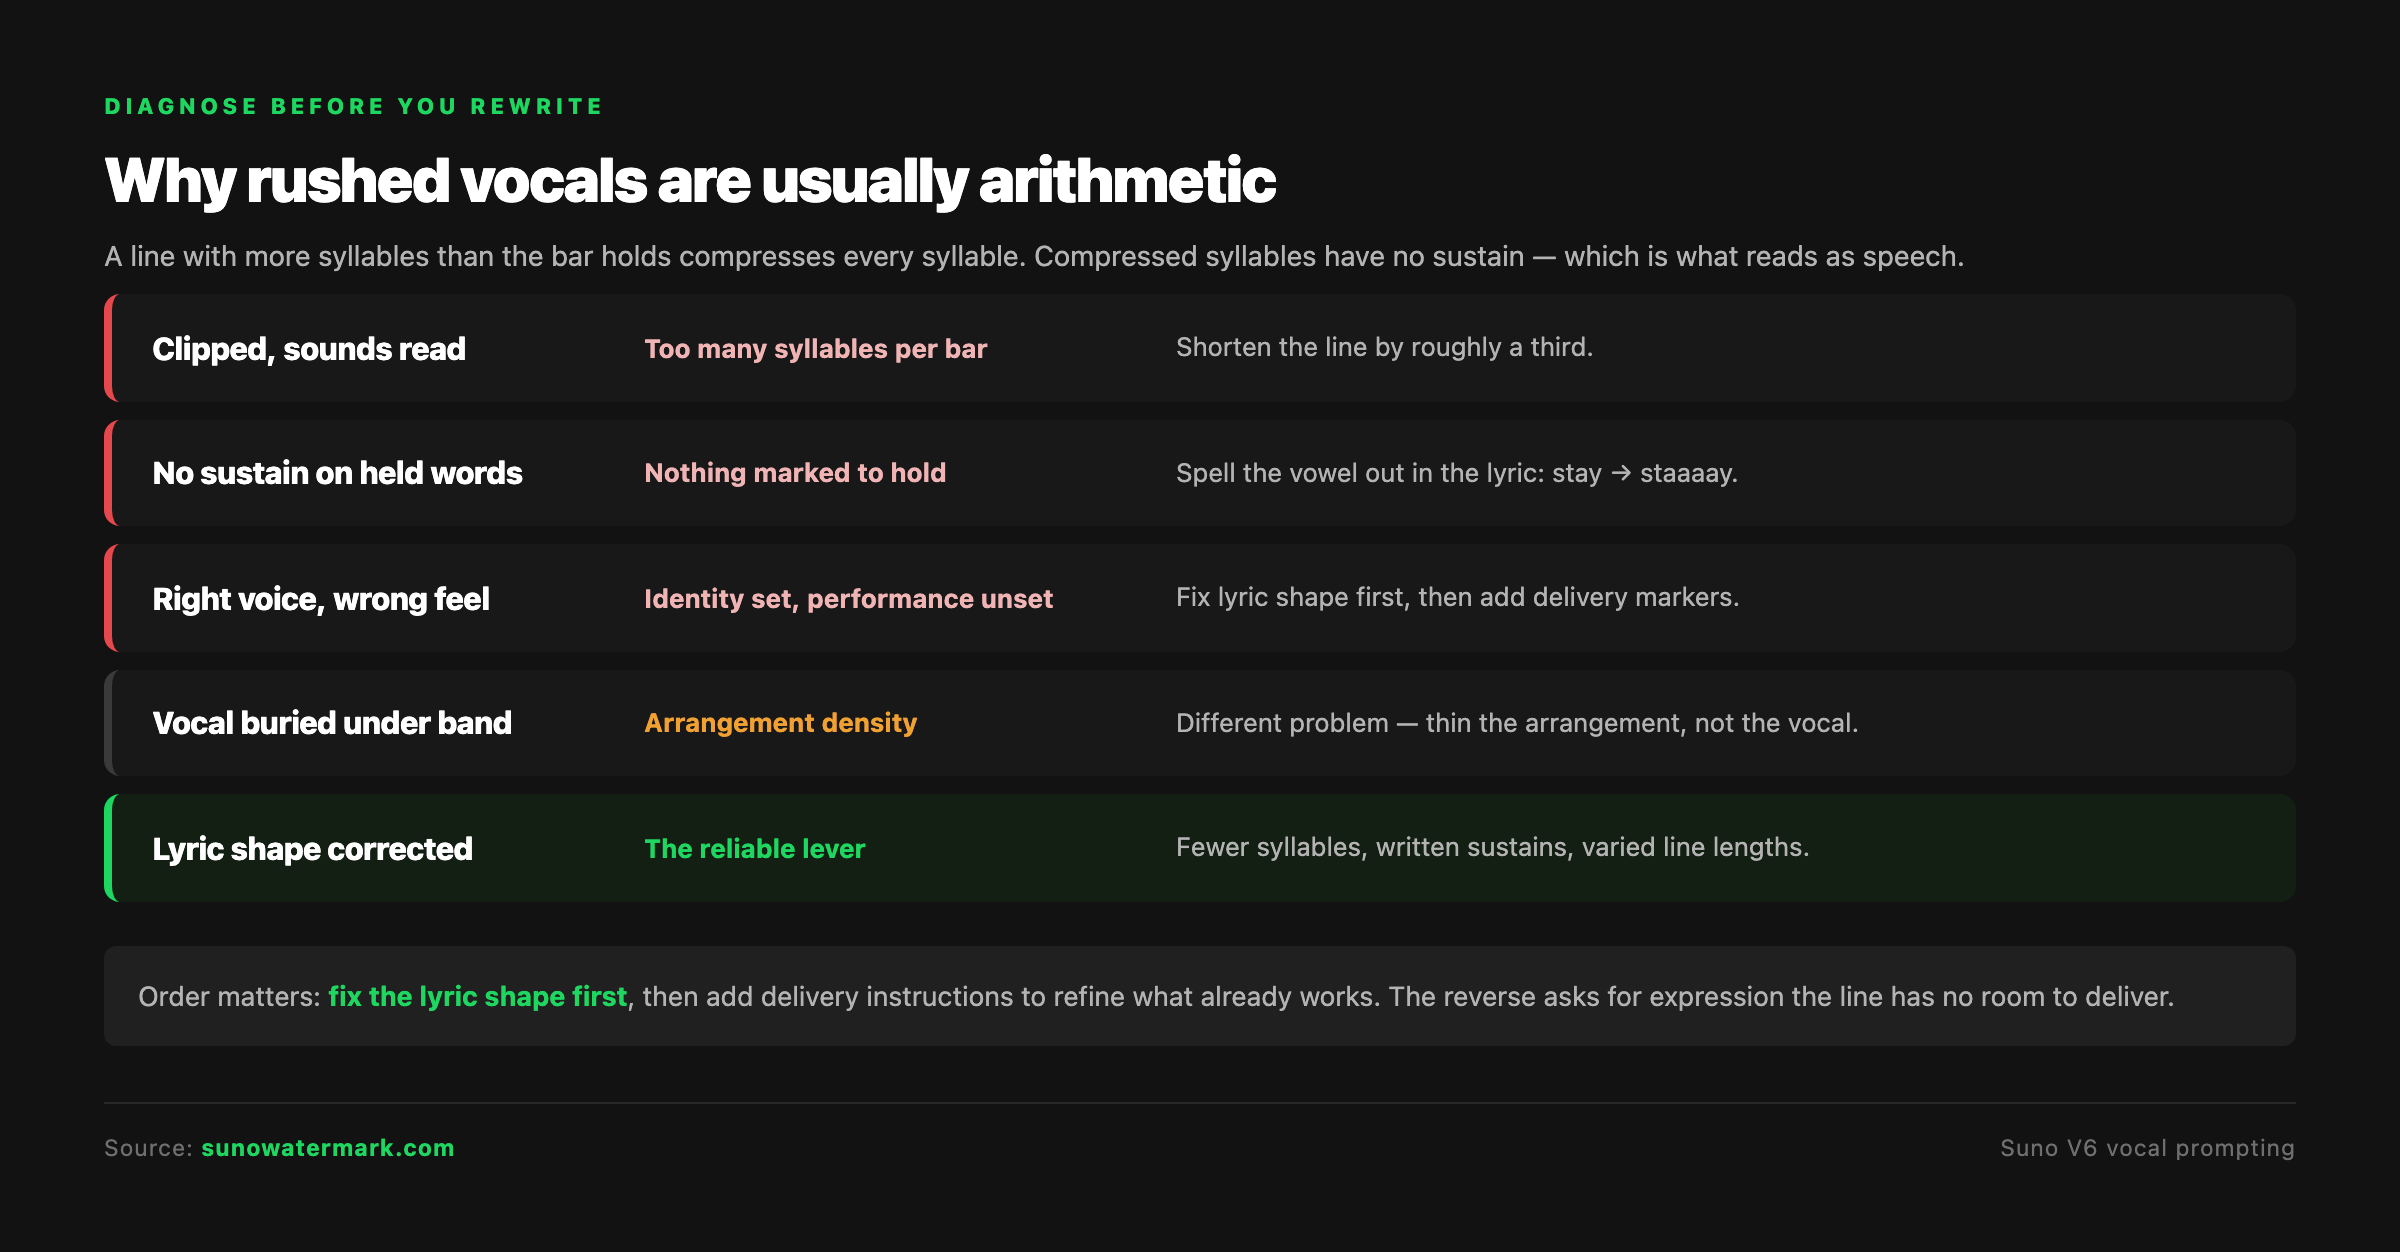Click 'Too many syllables per bar' cause
This screenshot has height=1252, width=2400.
pyautogui.click(x=815, y=349)
